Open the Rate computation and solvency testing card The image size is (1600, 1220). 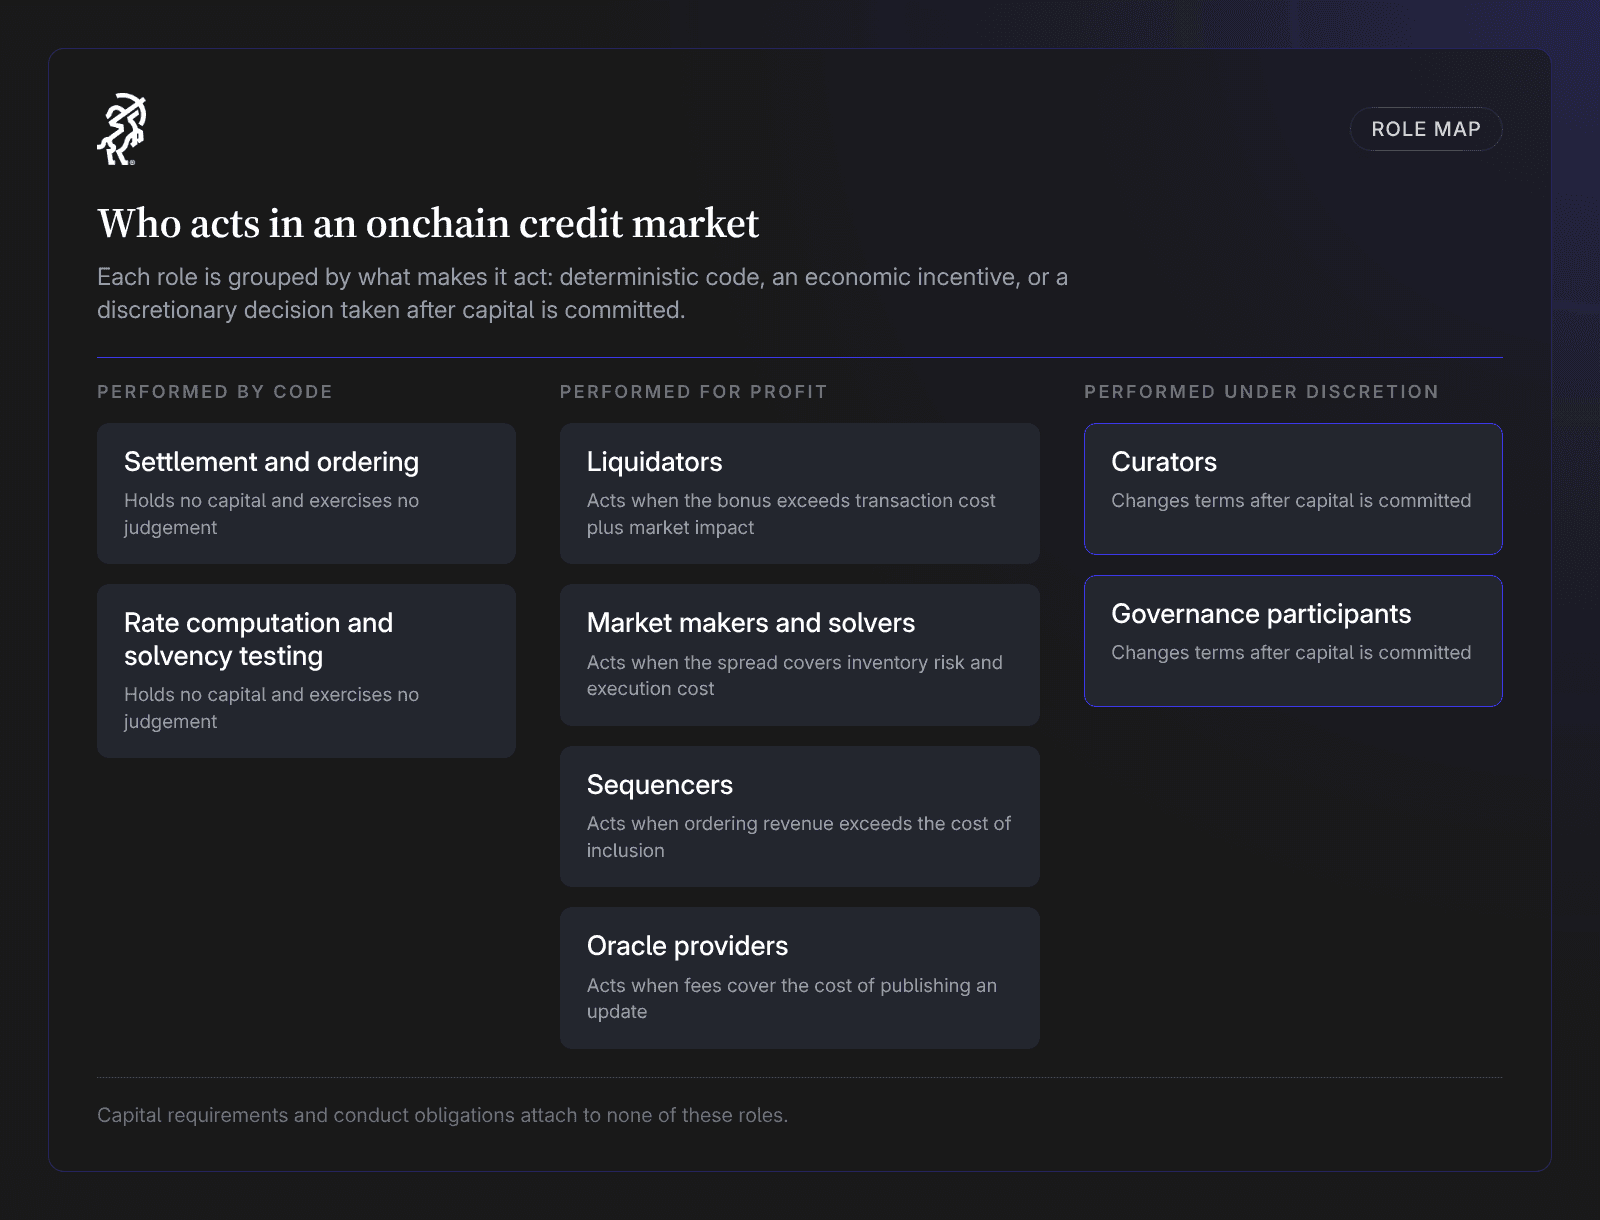[x=306, y=671]
